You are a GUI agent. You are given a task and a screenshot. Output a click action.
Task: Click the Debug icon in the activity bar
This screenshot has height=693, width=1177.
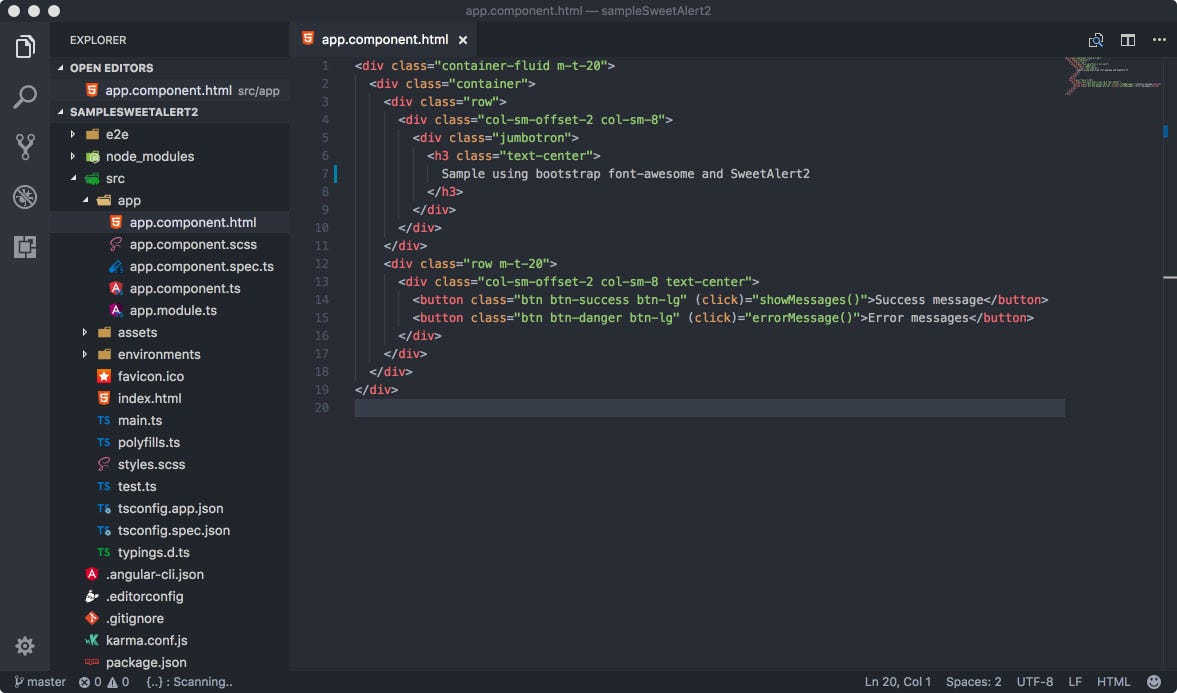click(25, 198)
